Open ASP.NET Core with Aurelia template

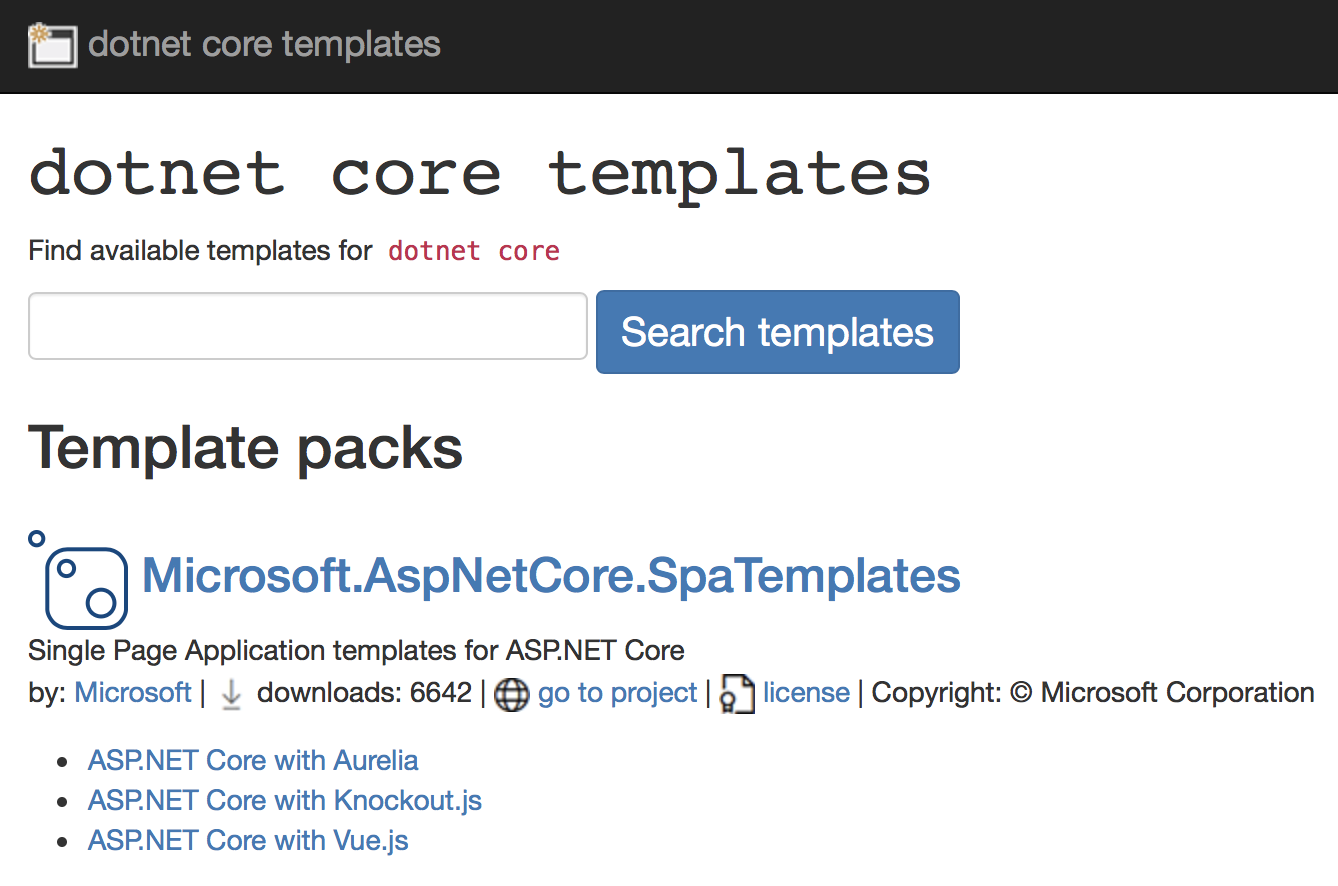coord(253,760)
